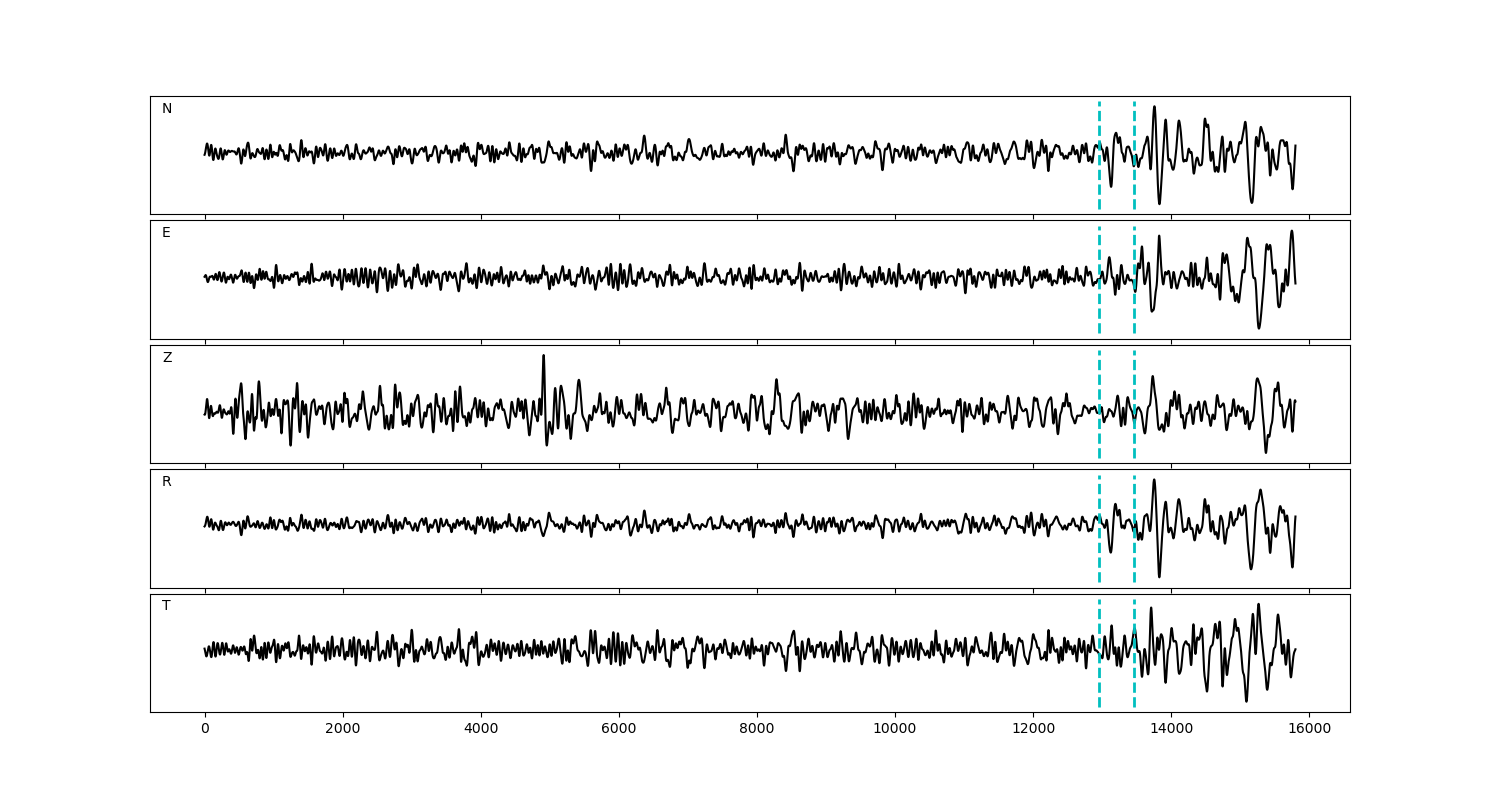
Task: Click the T channel label
Action: pyautogui.click(x=166, y=606)
